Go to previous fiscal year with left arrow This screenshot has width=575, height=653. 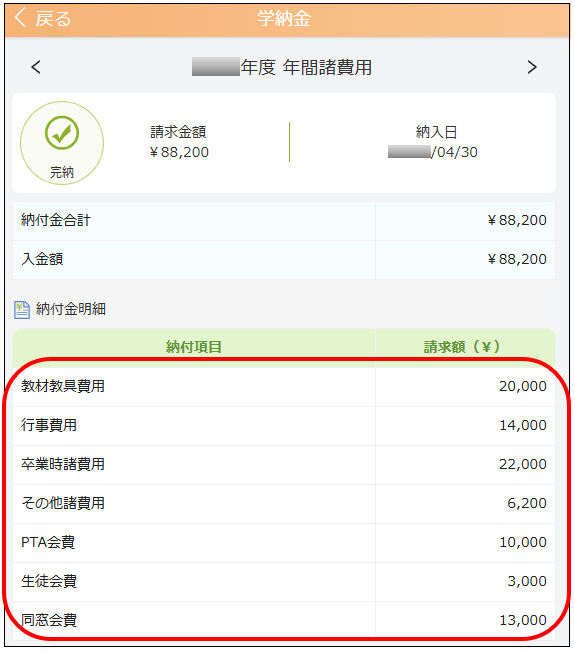click(36, 67)
